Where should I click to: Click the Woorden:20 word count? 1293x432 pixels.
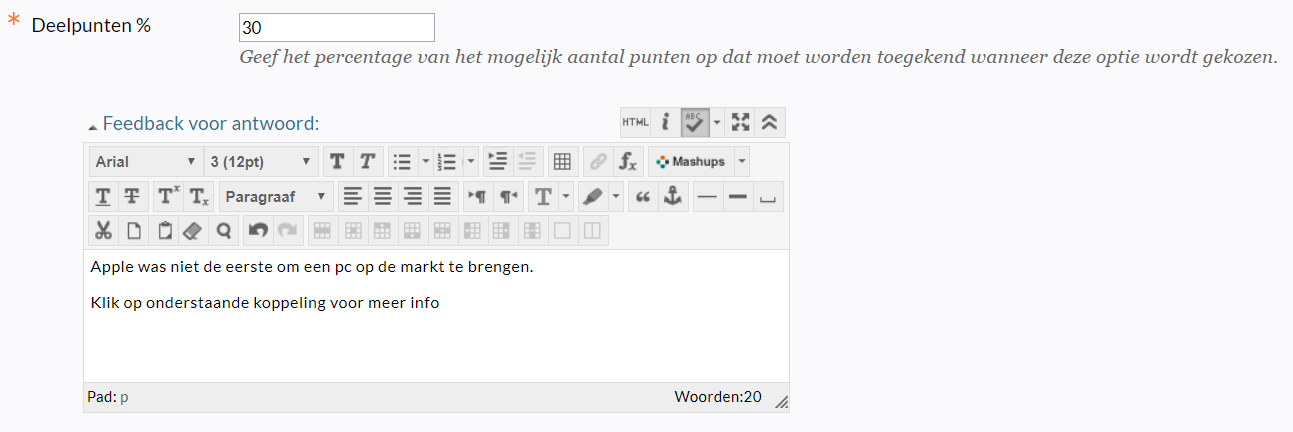click(x=718, y=397)
